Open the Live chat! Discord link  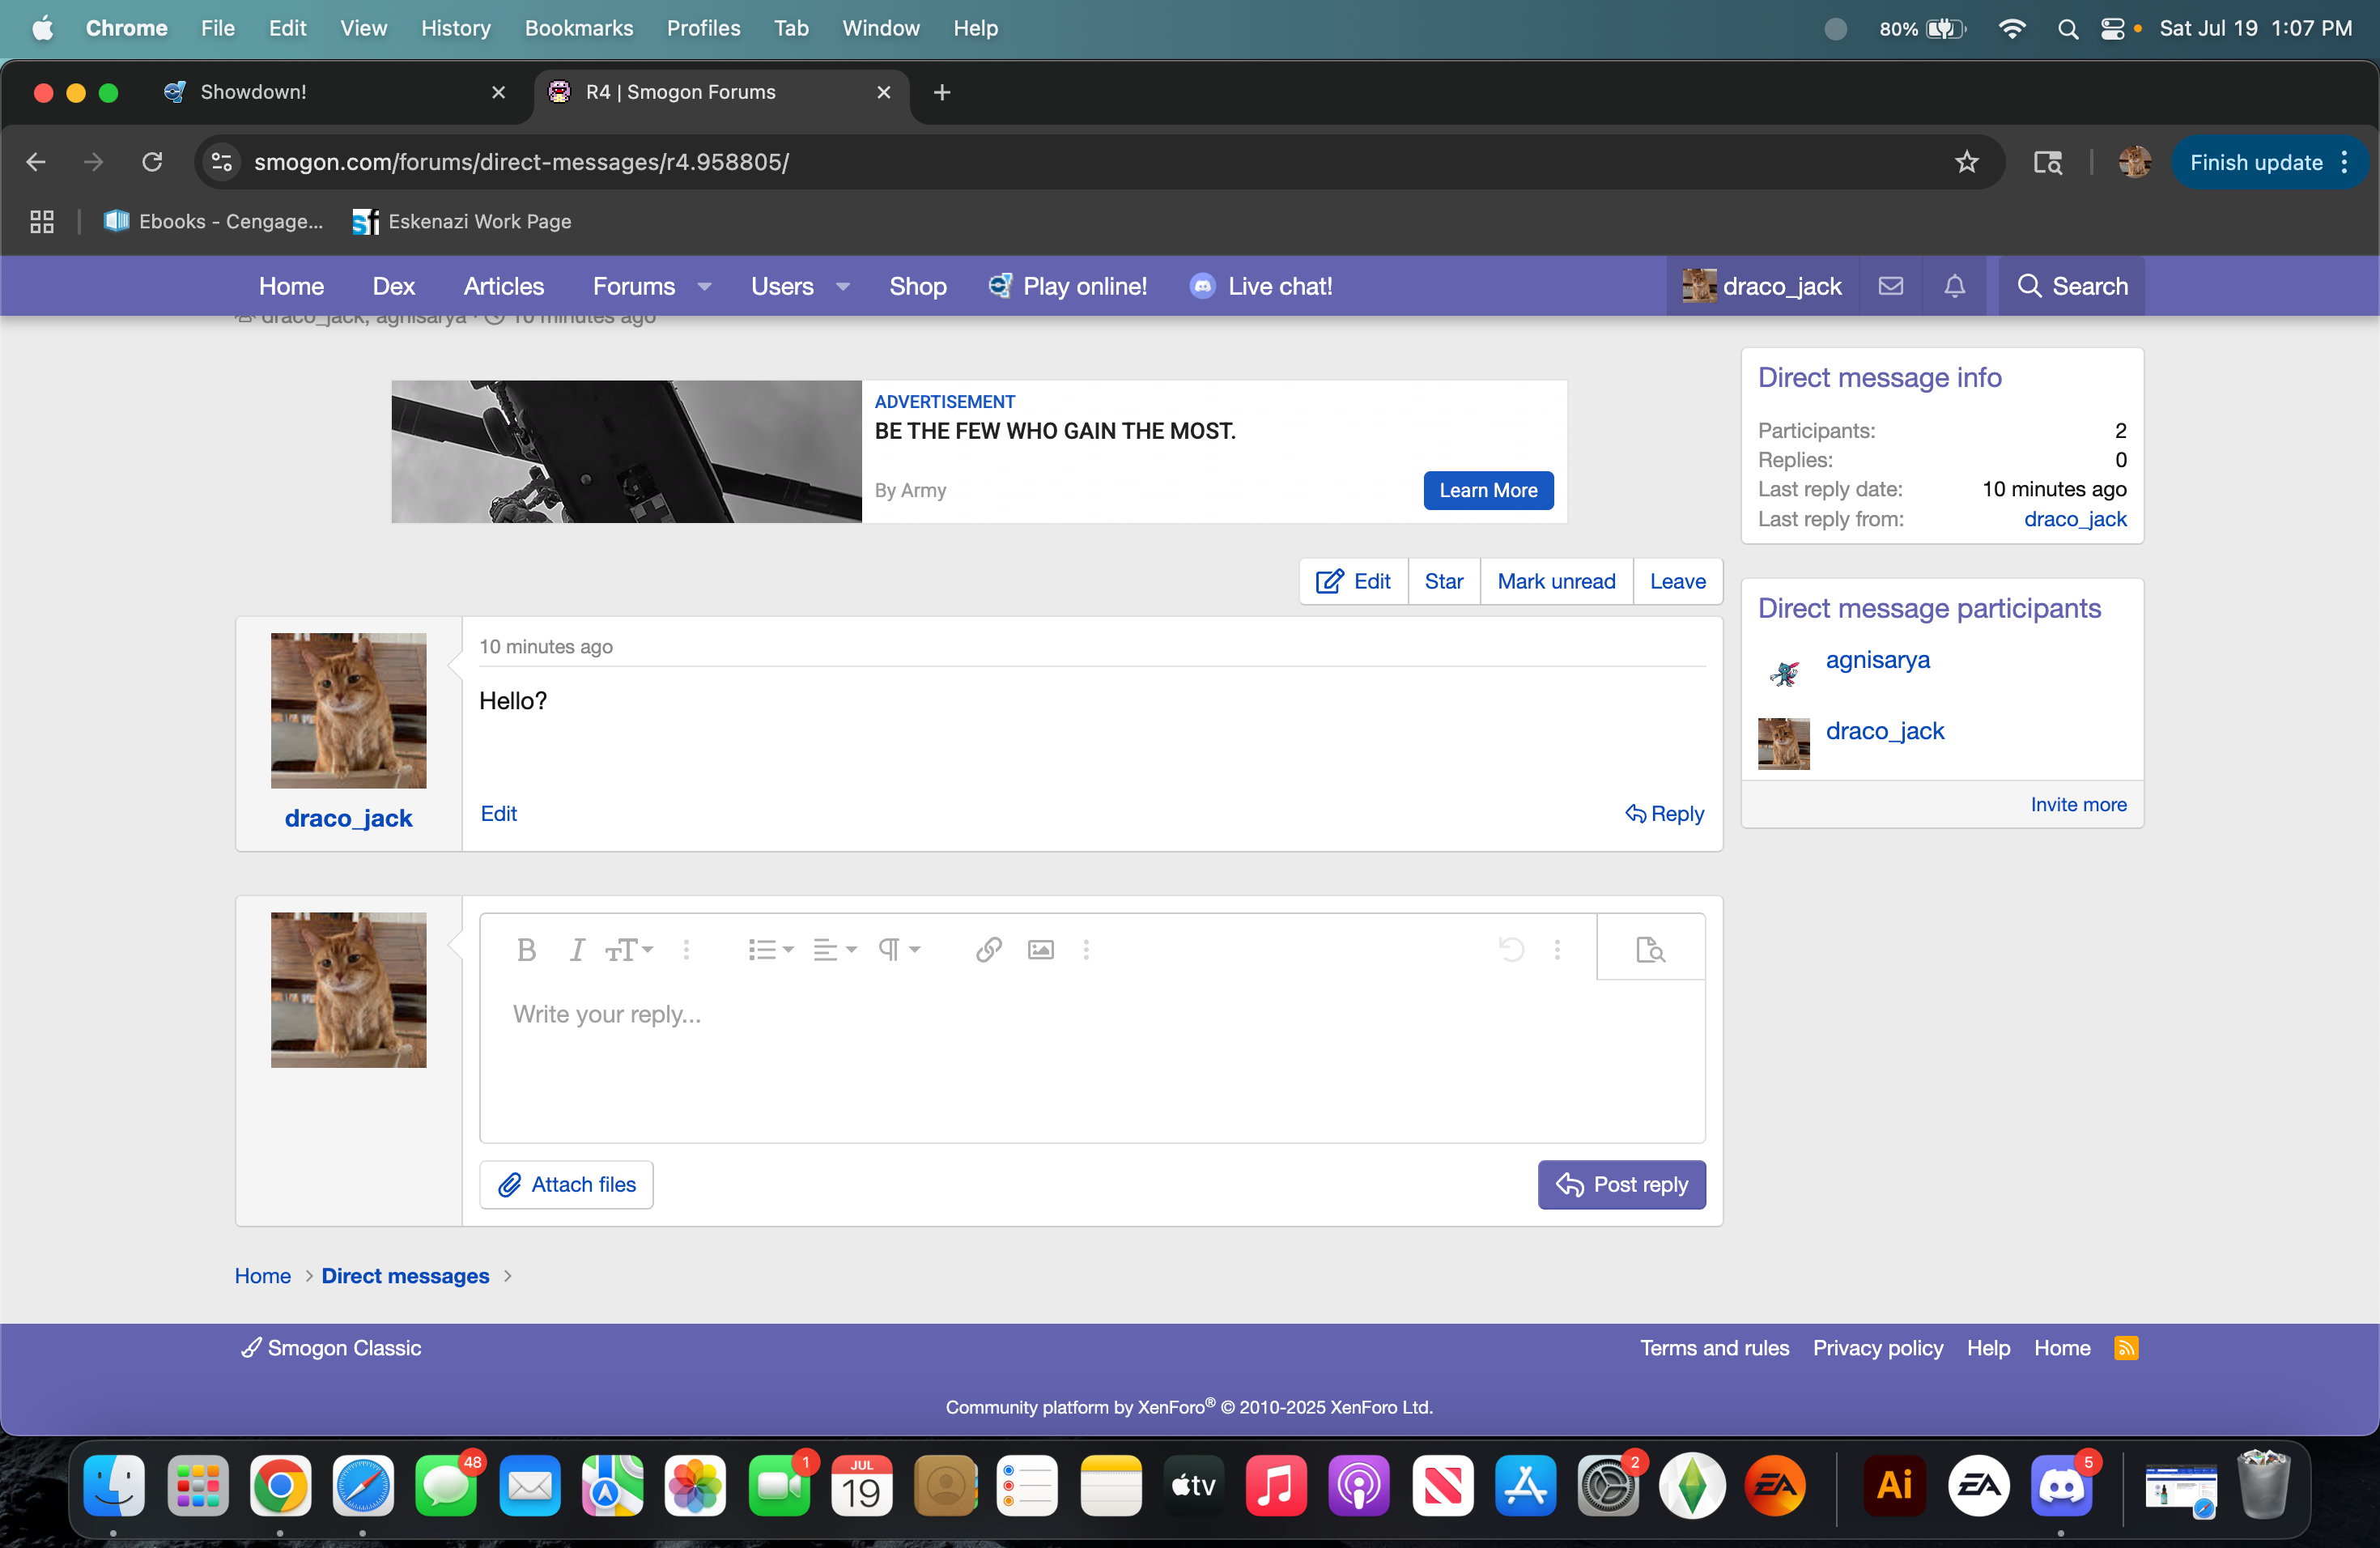point(1260,286)
